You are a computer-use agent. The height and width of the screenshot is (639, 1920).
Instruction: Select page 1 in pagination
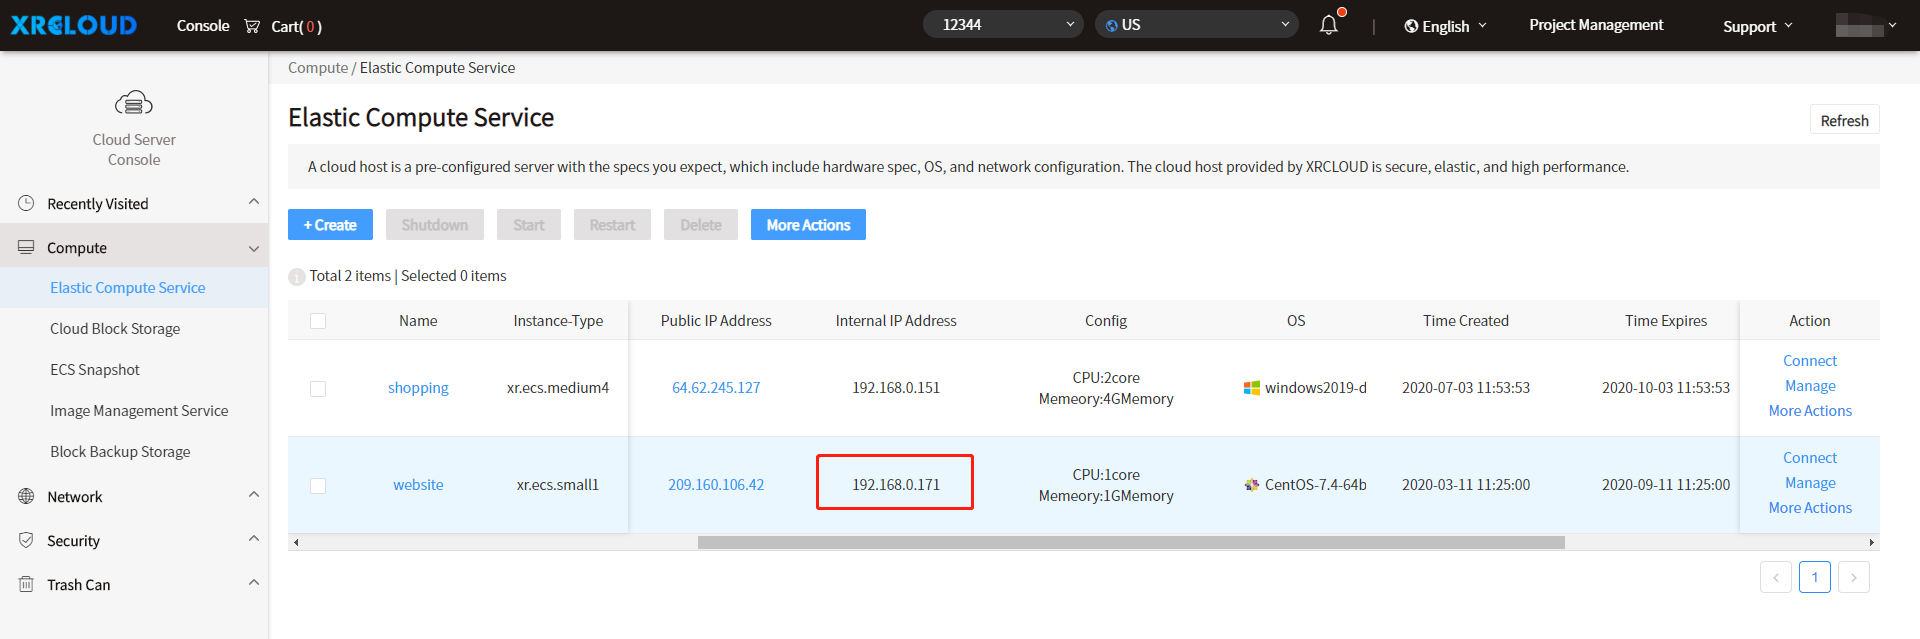[1815, 577]
